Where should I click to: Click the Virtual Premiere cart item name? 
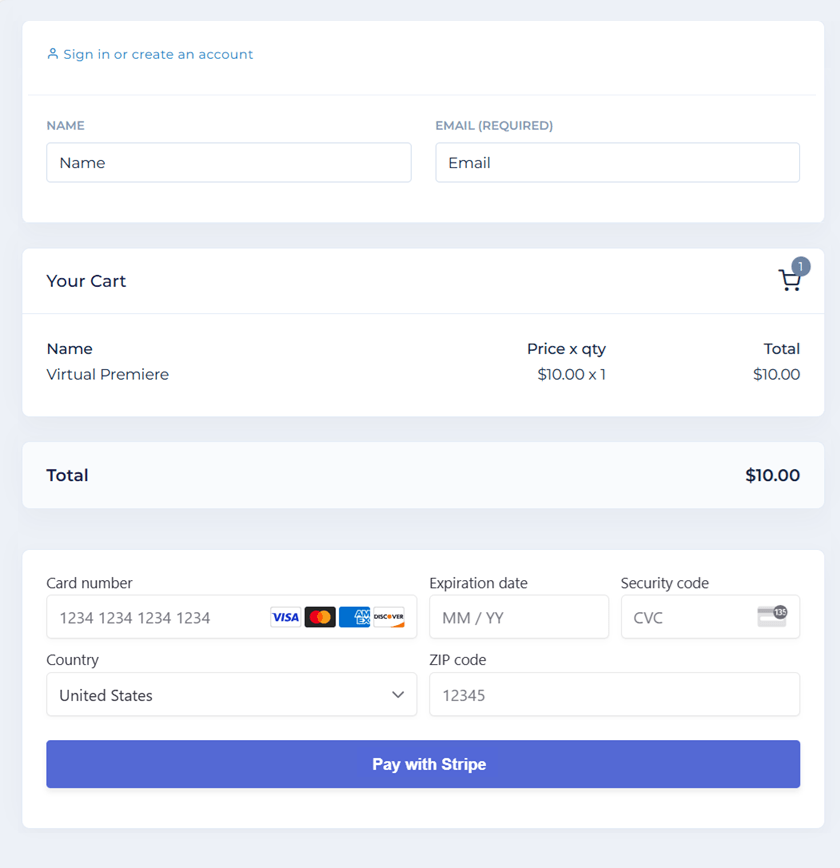point(107,374)
